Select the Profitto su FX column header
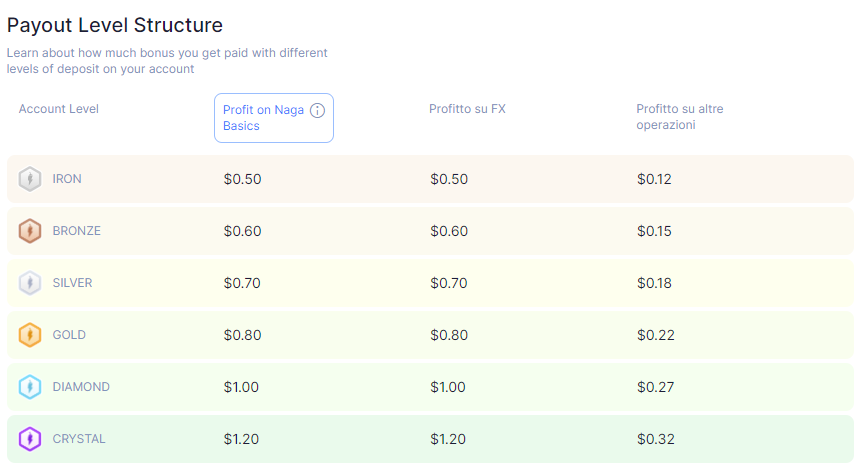This screenshot has height=471, width=860. pos(467,109)
